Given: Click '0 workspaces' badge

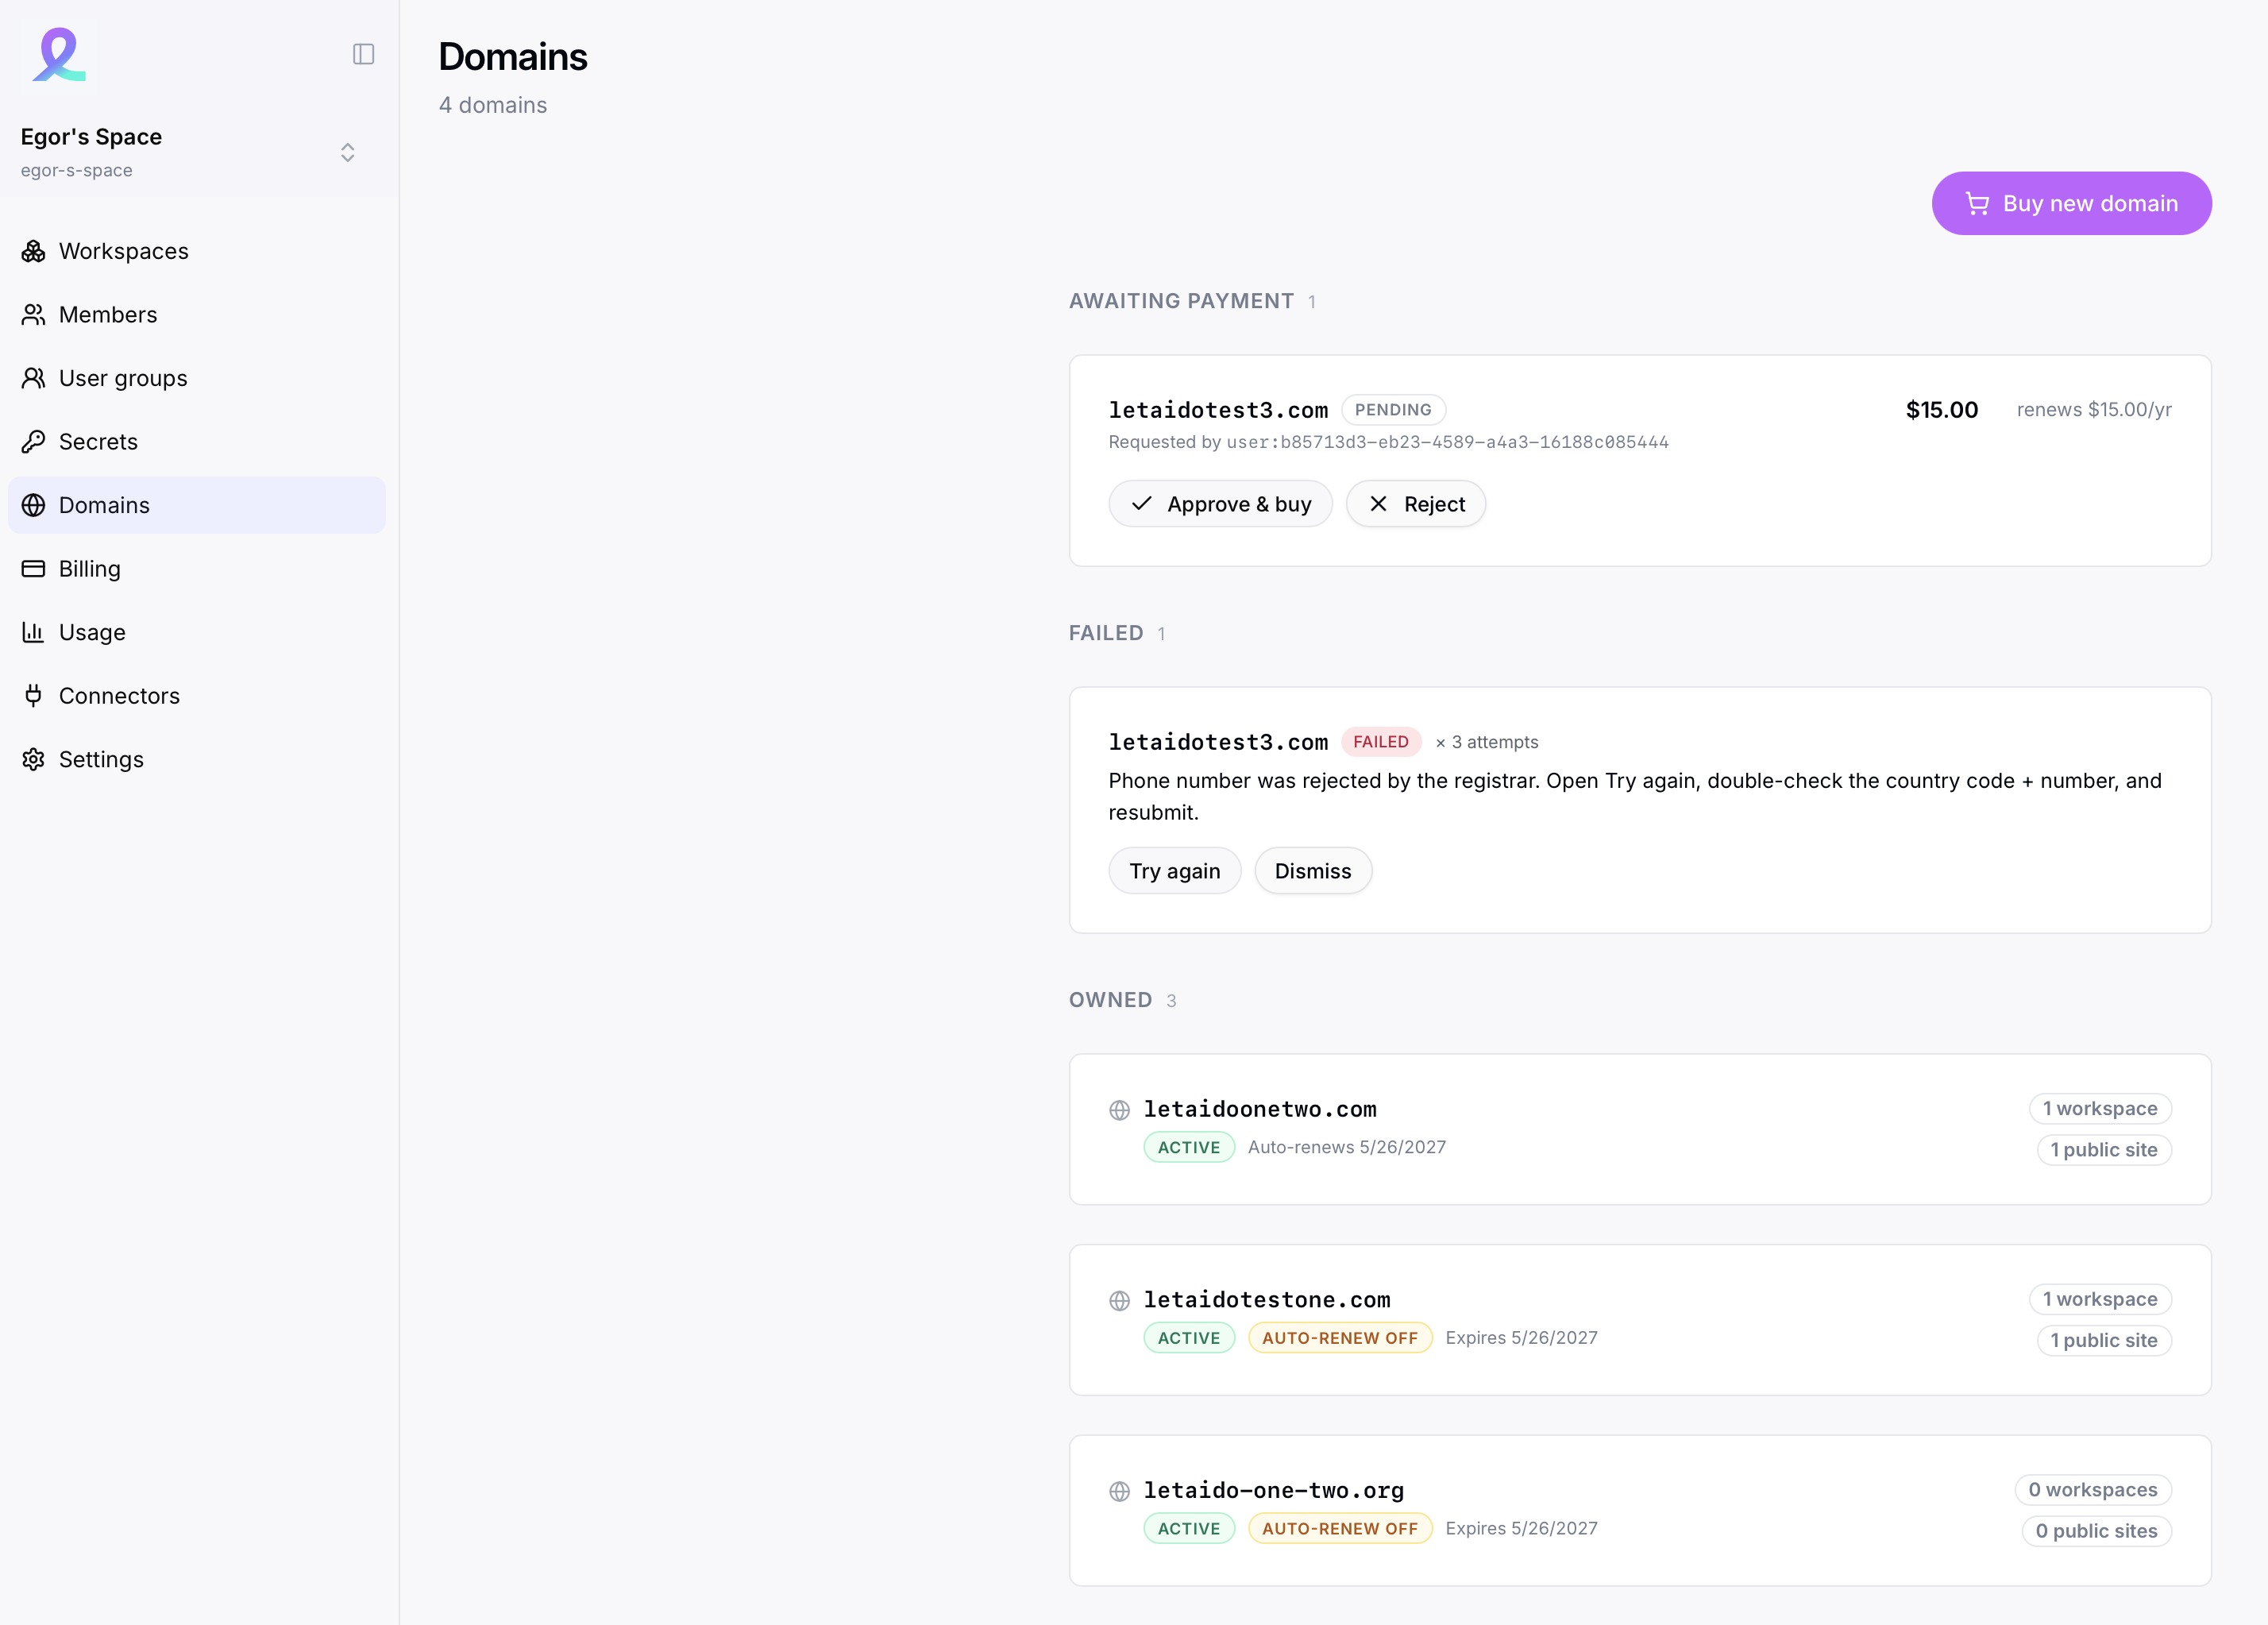Looking at the screenshot, I should 2093,1490.
